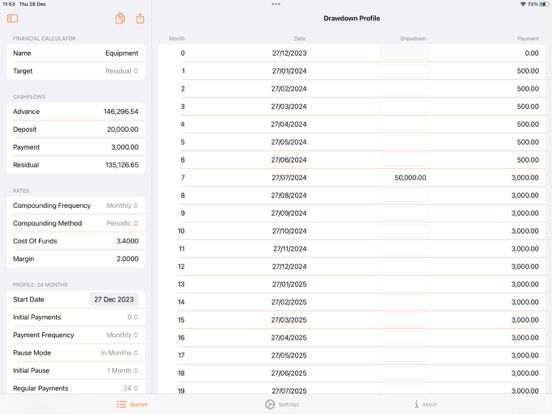Image resolution: width=552 pixels, height=414 pixels.
Task: Open the Compounding Method dropdown
Action: click(x=122, y=223)
